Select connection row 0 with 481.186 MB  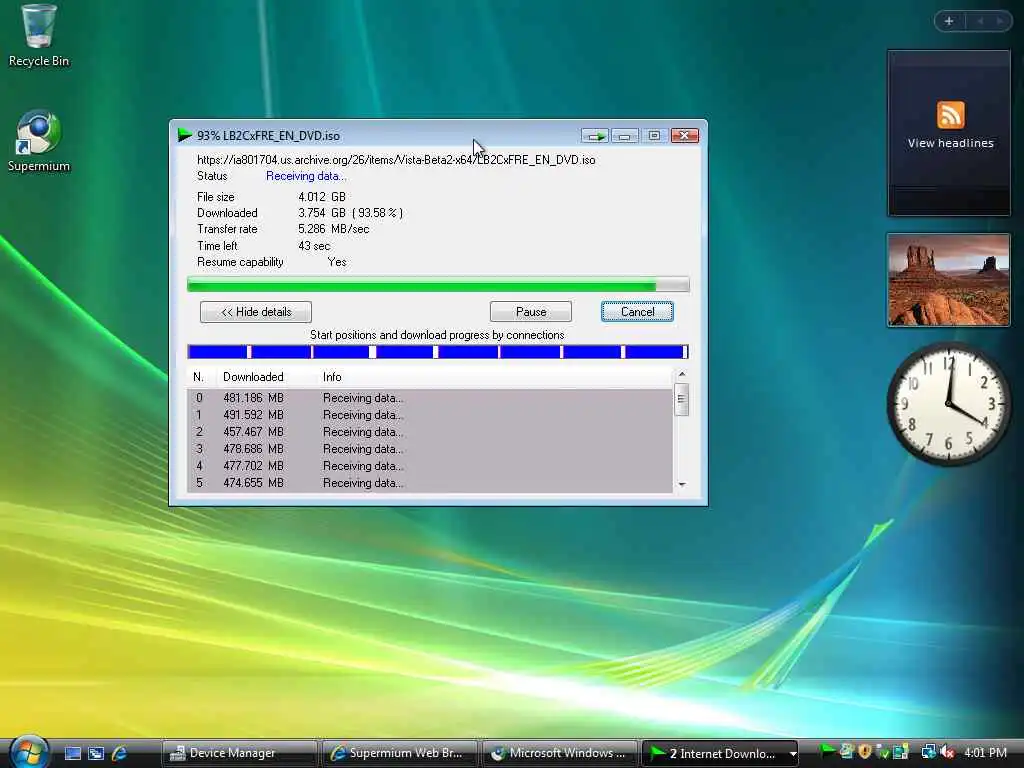[430, 398]
